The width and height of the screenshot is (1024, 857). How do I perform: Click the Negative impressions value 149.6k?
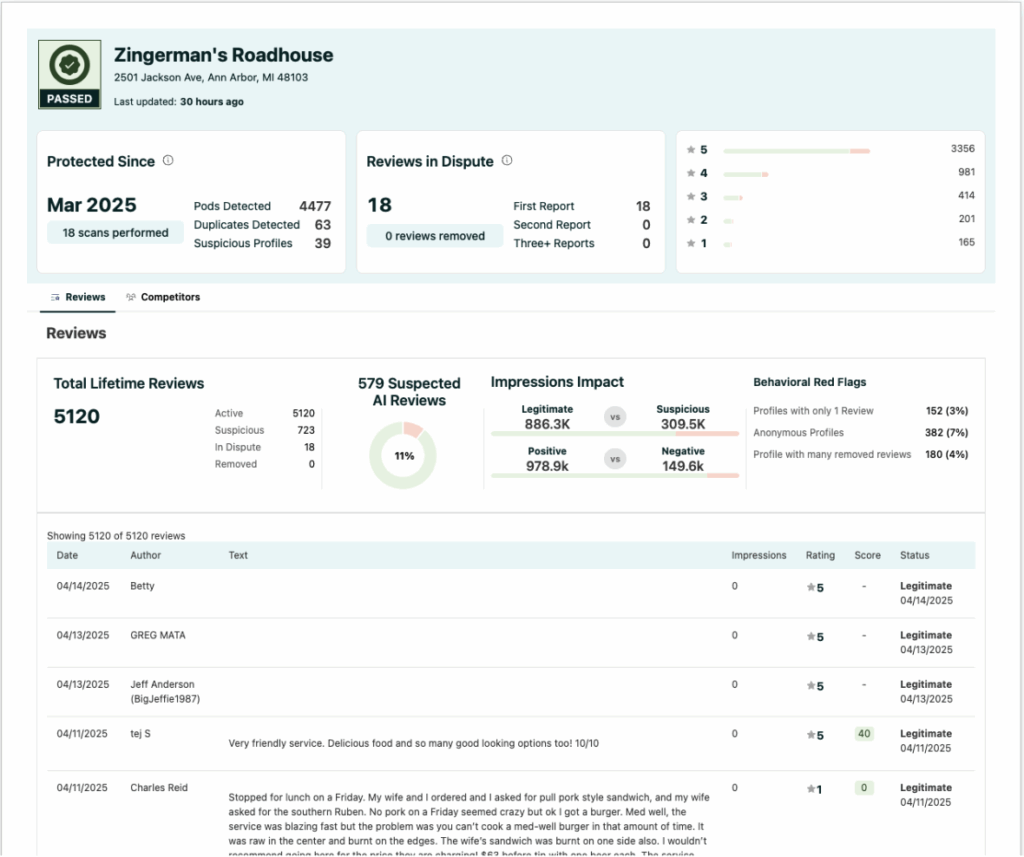pos(683,466)
